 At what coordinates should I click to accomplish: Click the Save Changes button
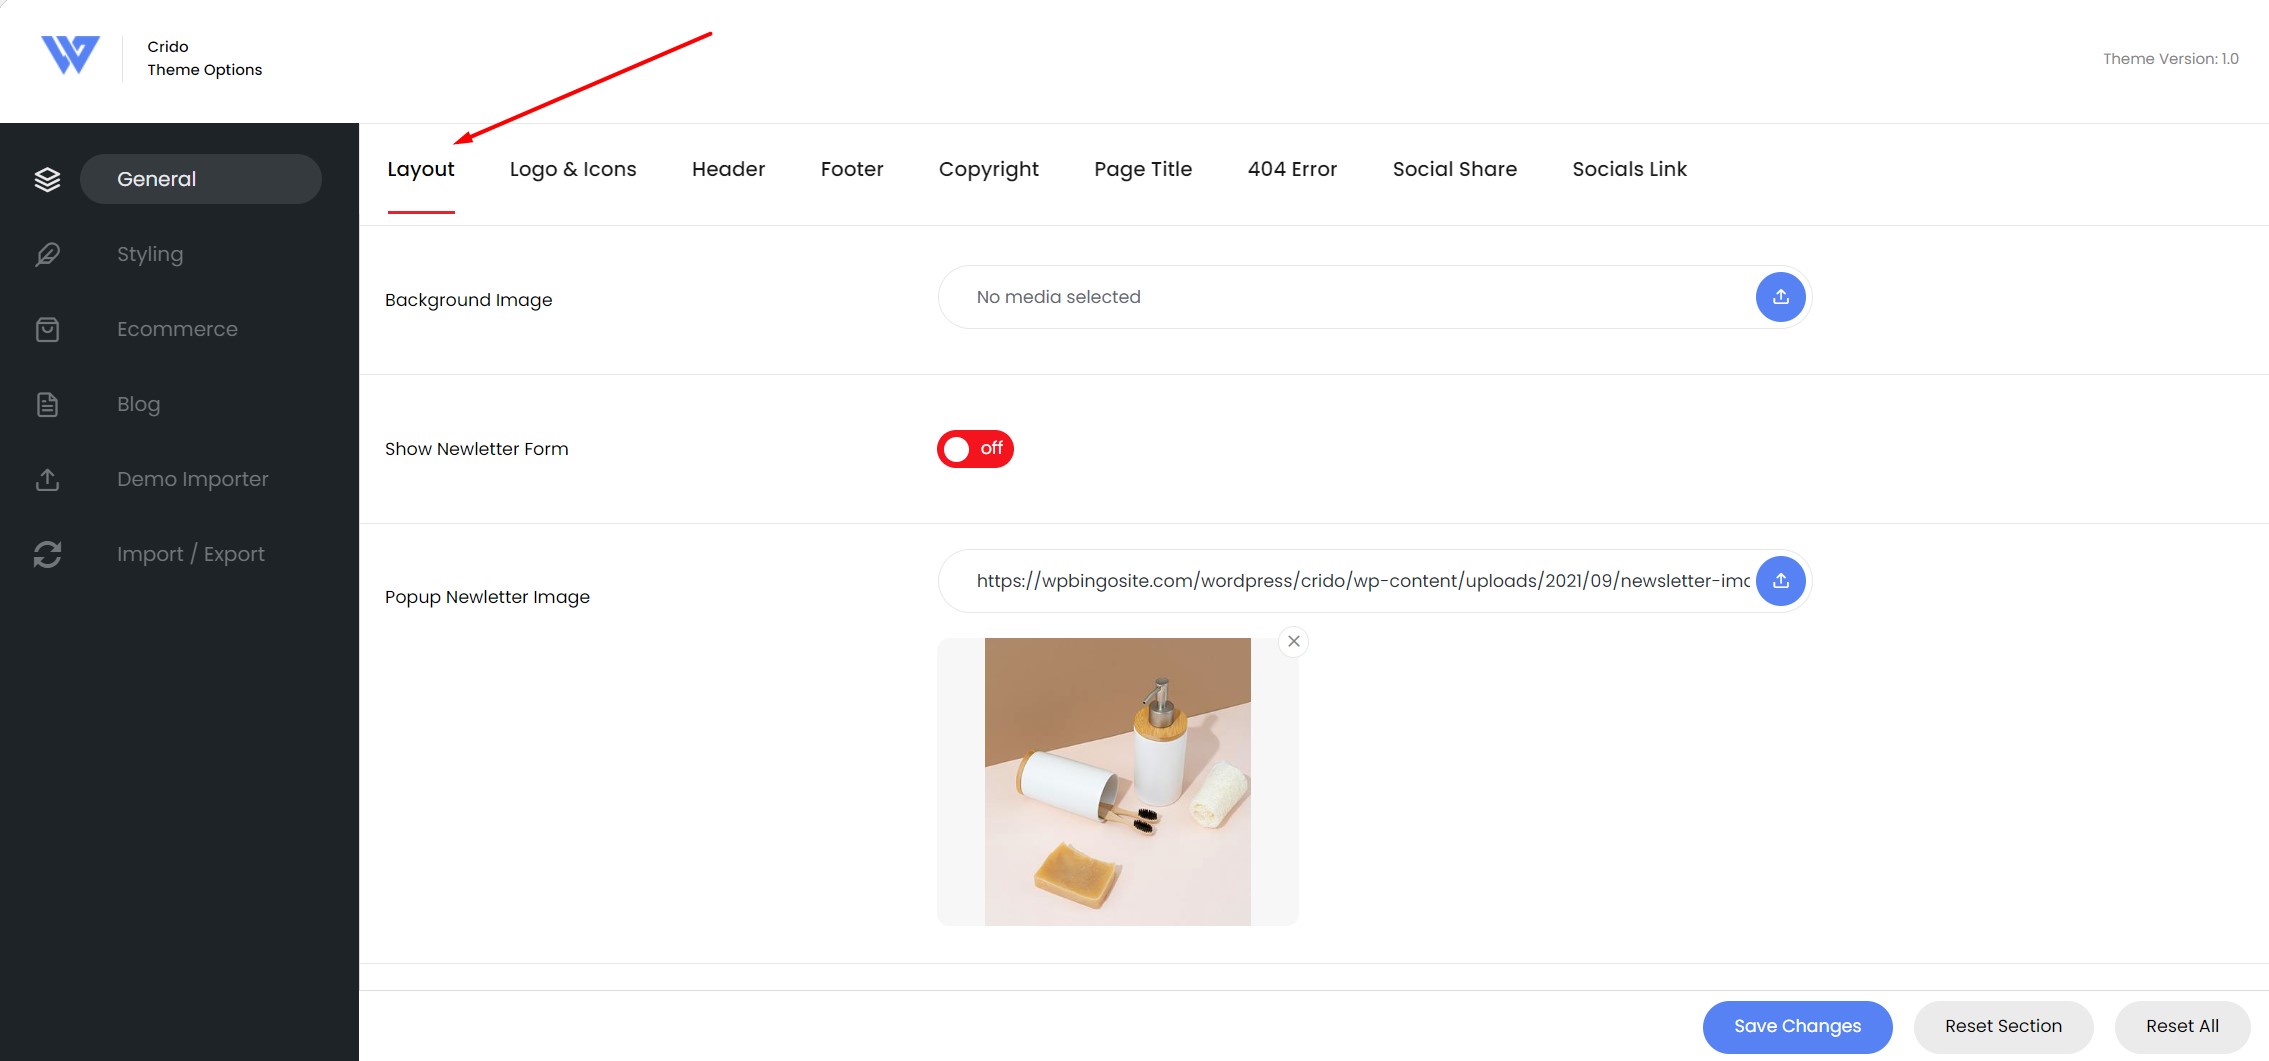[1797, 1026]
